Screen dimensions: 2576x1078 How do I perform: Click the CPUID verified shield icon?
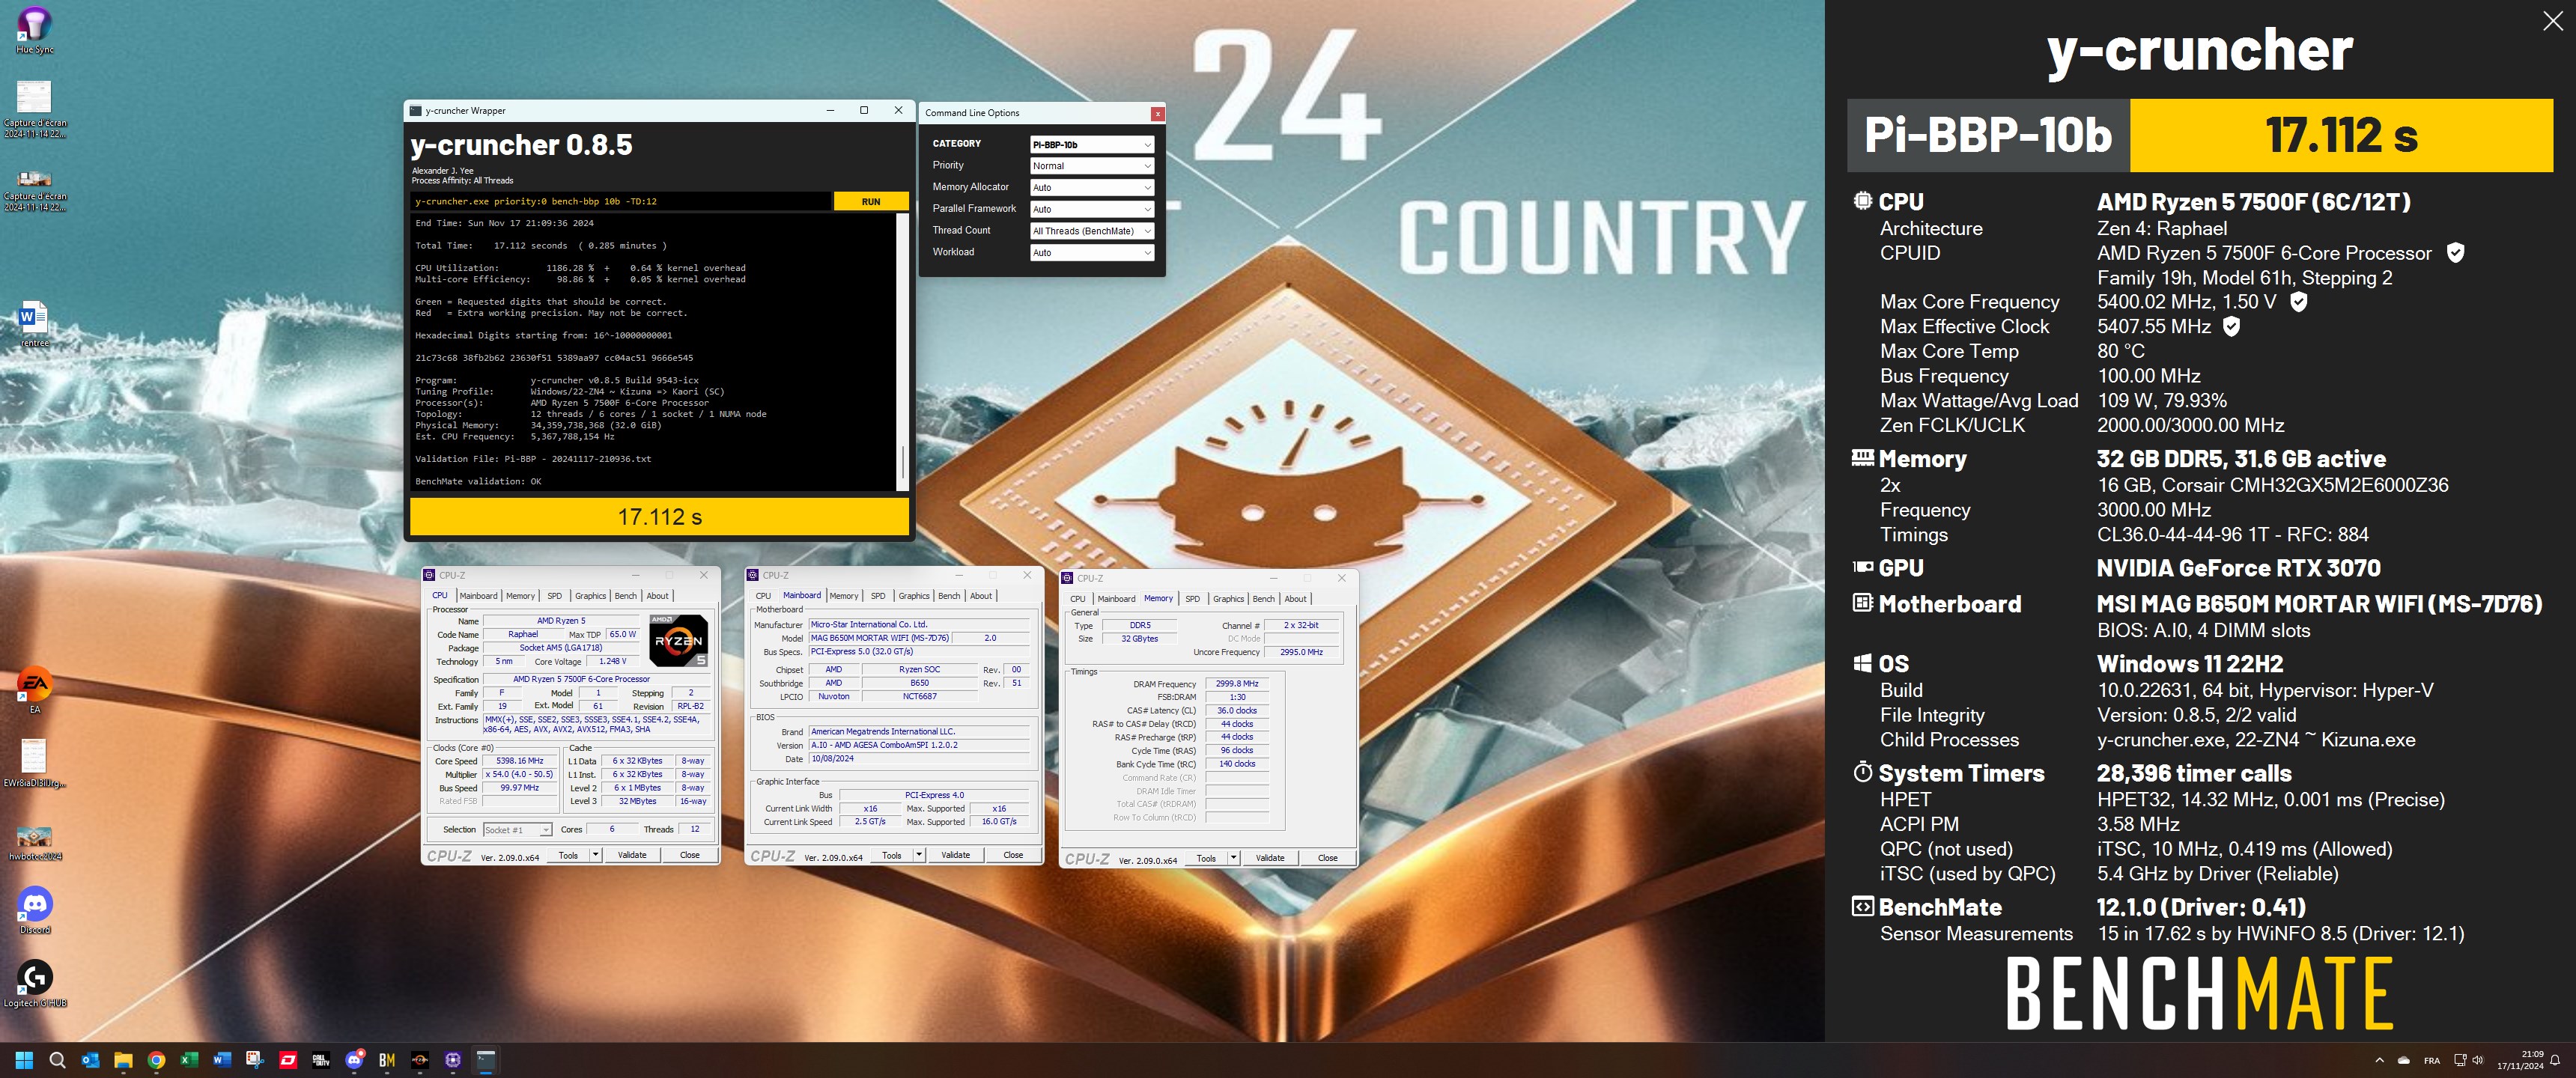[2455, 253]
